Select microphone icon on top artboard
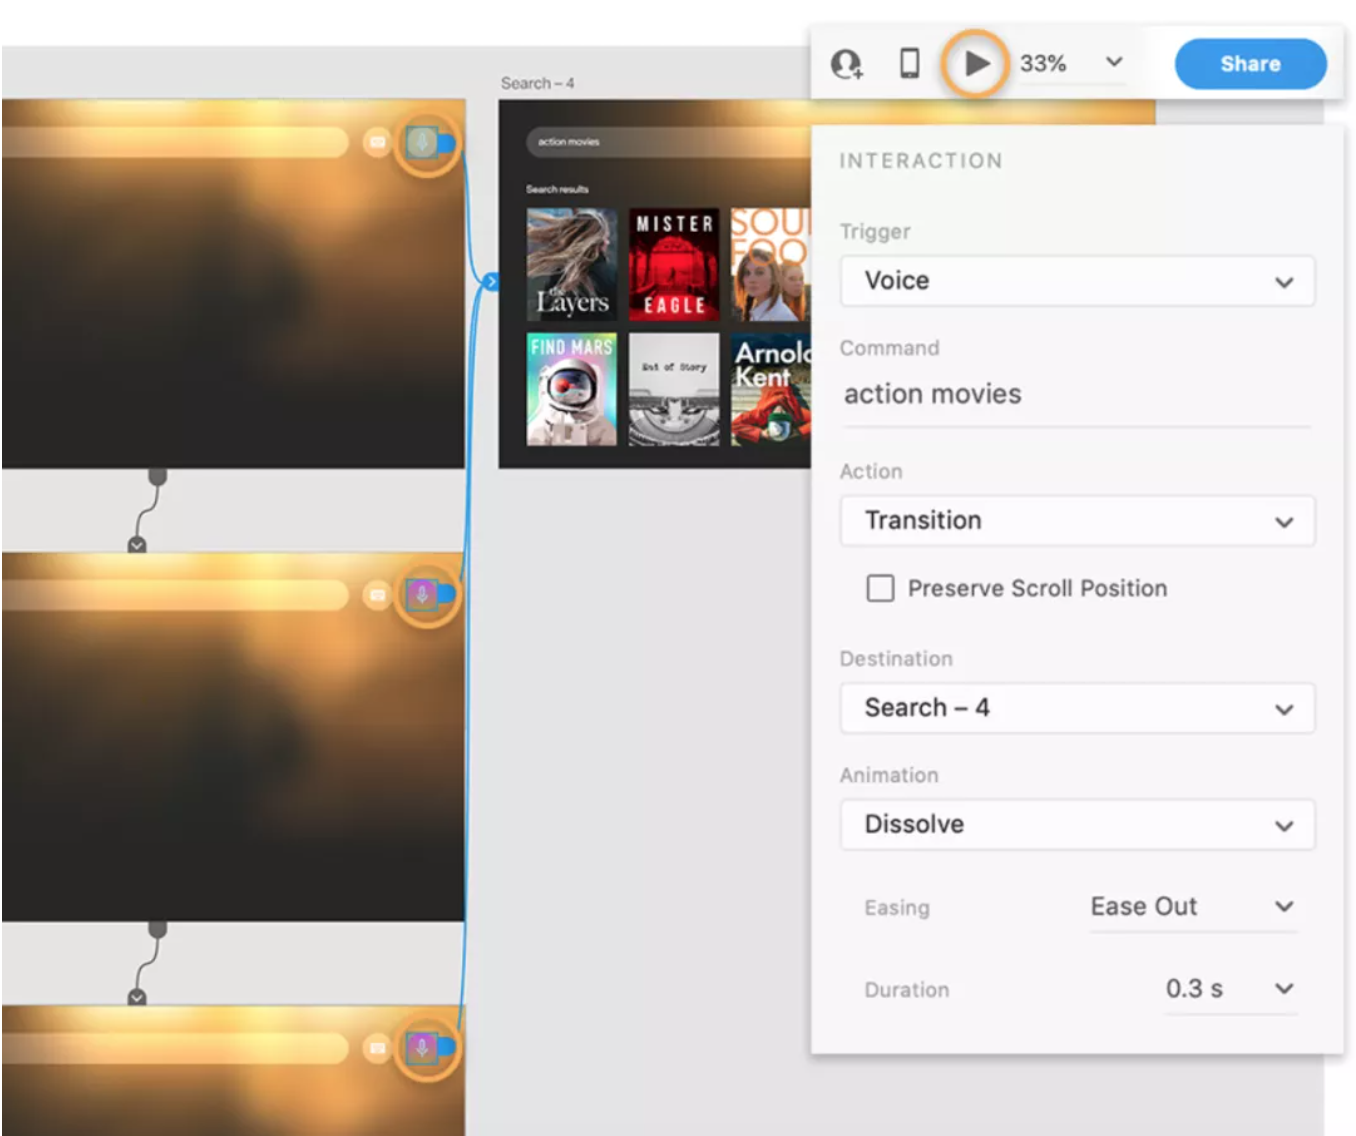 [x=422, y=142]
